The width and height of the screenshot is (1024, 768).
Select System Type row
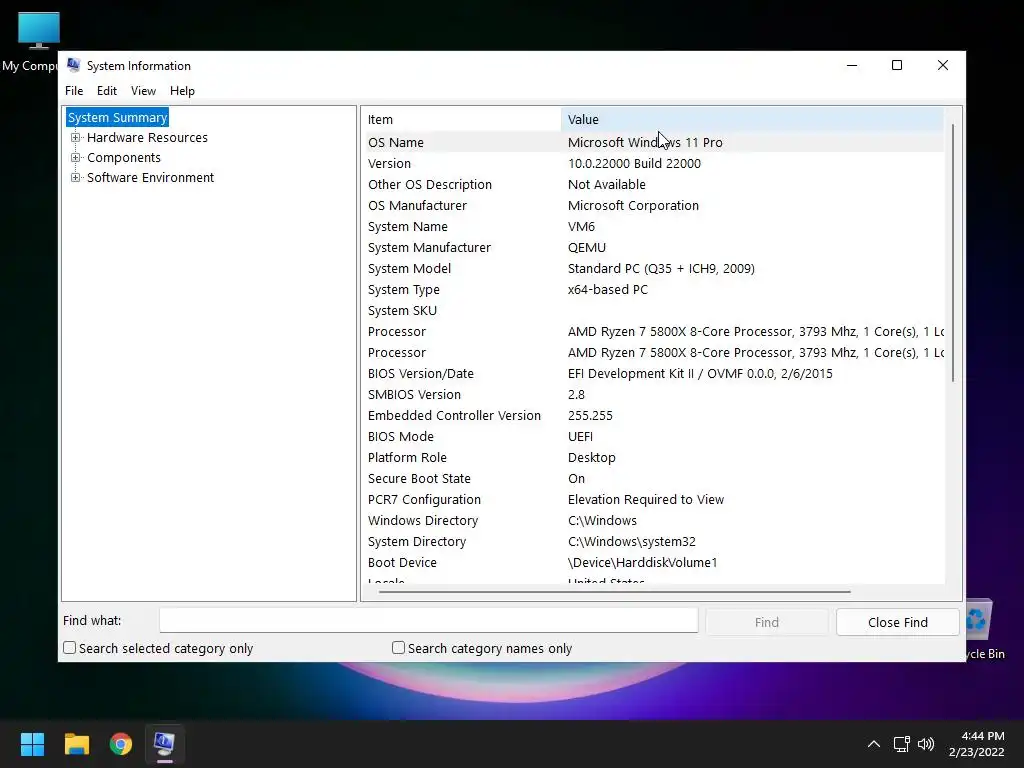tap(654, 289)
